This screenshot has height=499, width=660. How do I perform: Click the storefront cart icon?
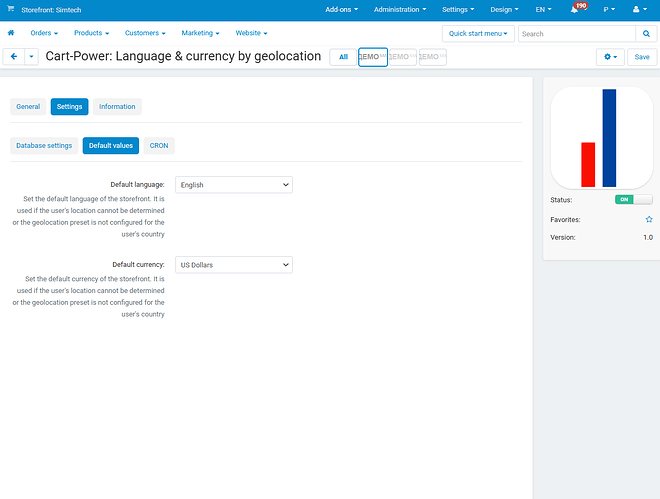(11, 9)
